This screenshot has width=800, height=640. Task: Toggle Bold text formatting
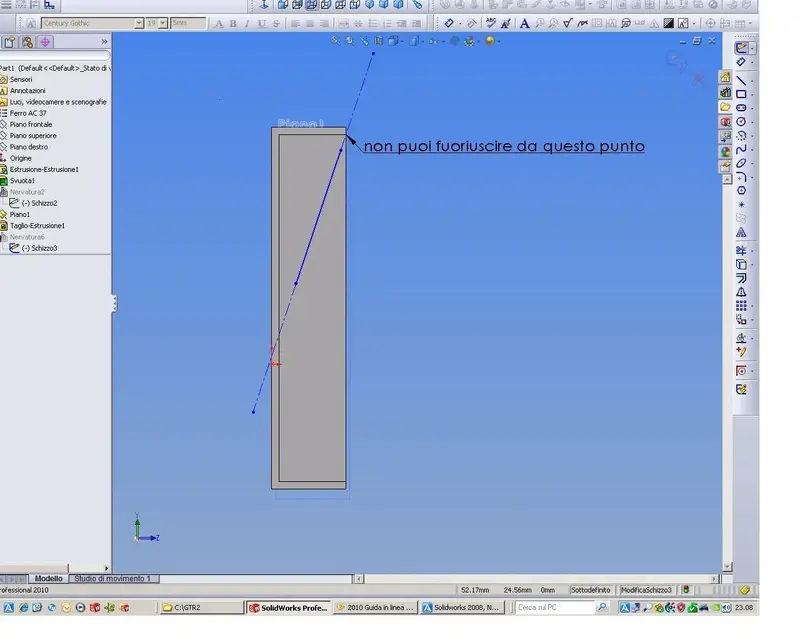click(233, 23)
